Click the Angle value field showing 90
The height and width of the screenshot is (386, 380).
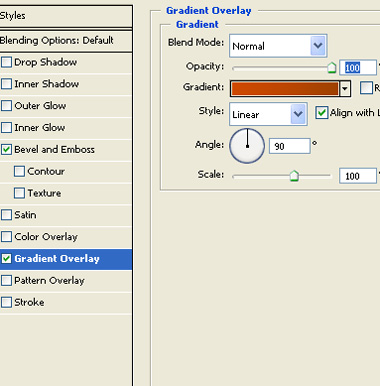click(x=290, y=146)
